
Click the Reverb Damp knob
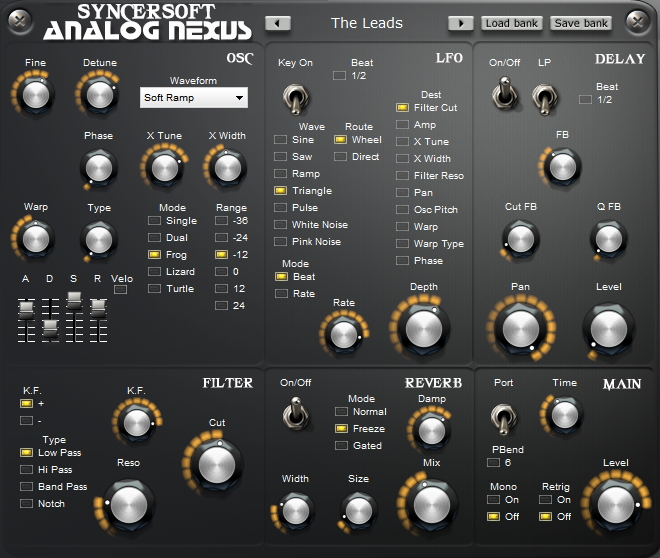click(x=432, y=431)
